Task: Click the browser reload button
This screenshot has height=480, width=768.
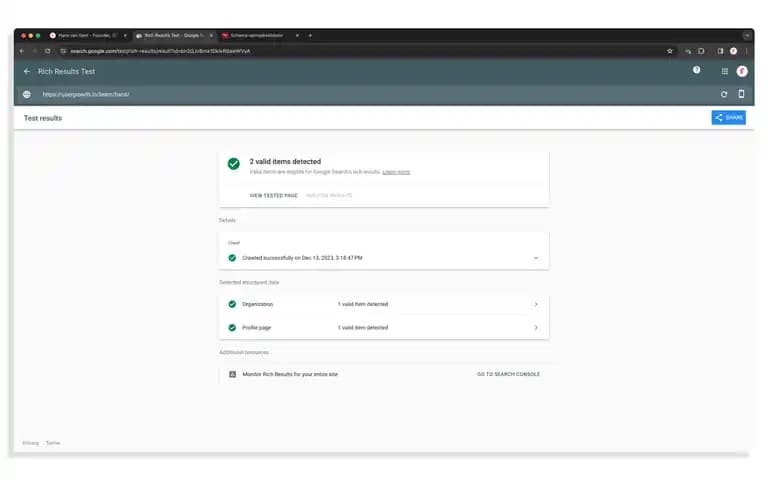Action: (48, 51)
